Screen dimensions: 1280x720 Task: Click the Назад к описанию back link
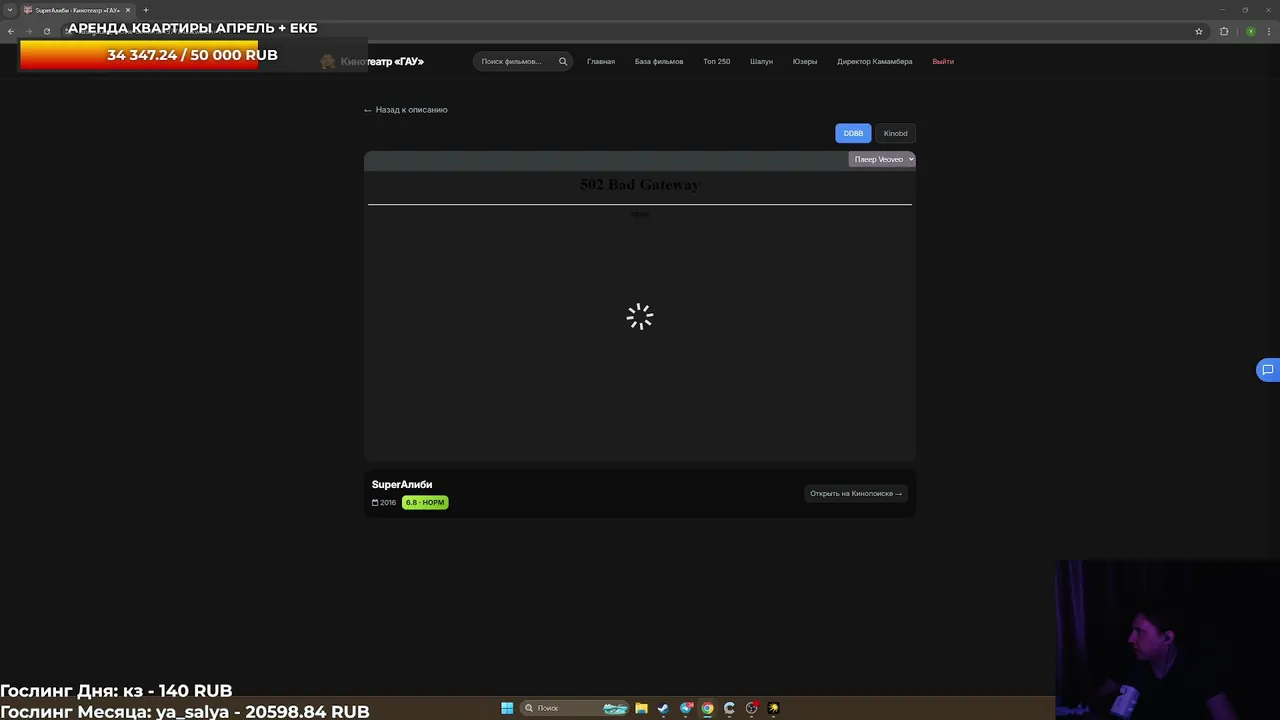tap(406, 110)
